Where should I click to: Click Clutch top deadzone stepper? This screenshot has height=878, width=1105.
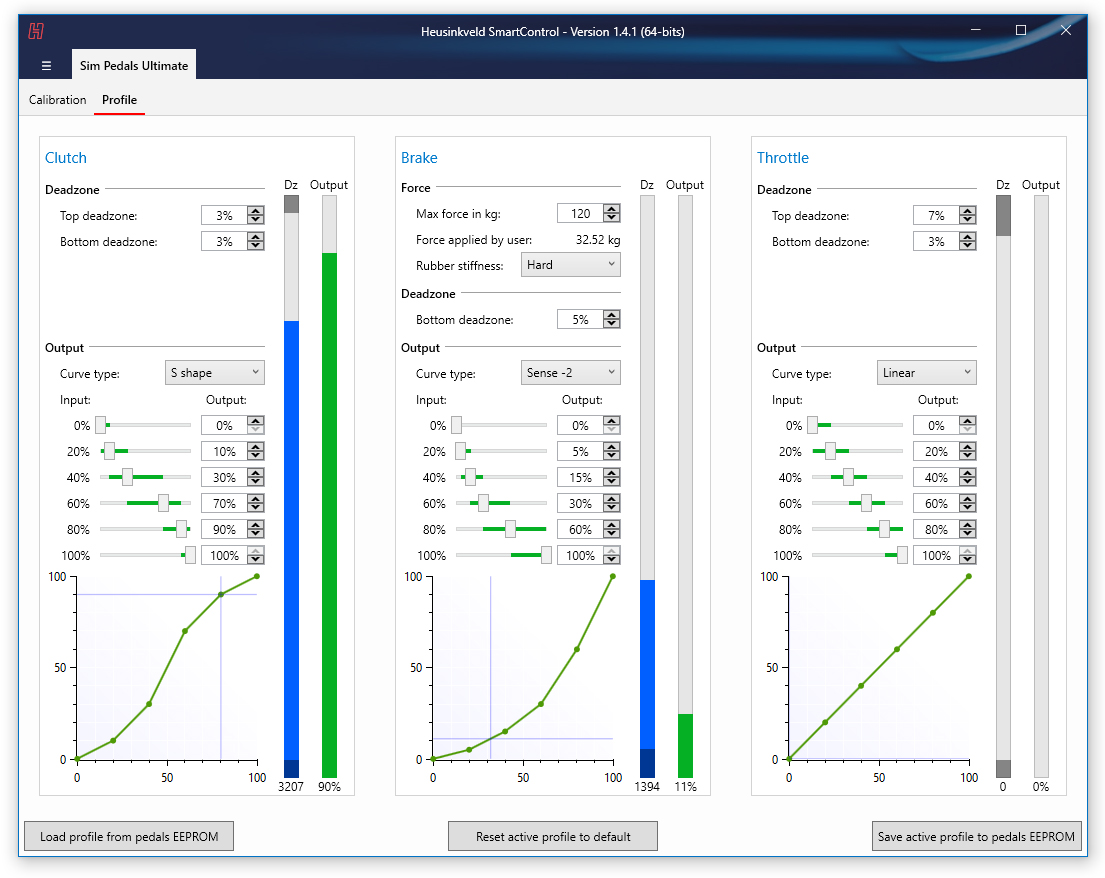pos(256,216)
